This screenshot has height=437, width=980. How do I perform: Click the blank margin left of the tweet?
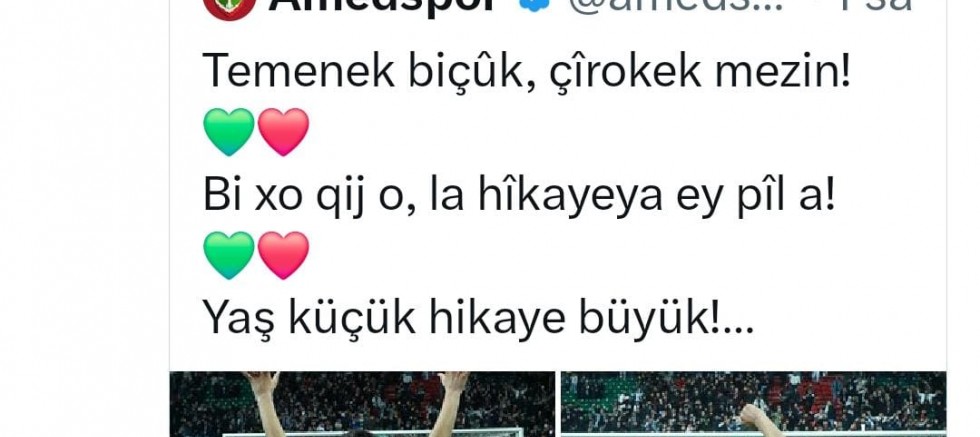(x=84, y=219)
